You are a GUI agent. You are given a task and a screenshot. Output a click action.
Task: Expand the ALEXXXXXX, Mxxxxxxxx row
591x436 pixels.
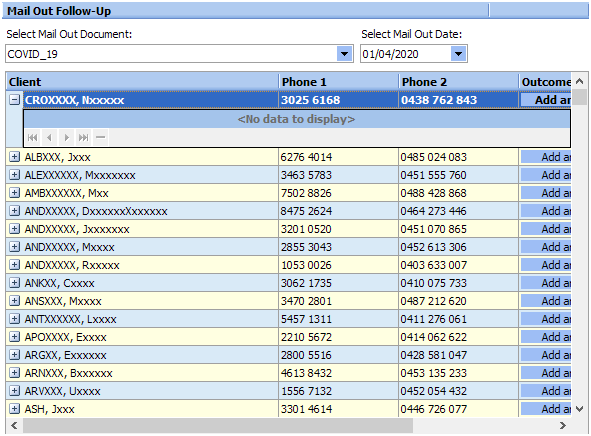[x=14, y=175]
